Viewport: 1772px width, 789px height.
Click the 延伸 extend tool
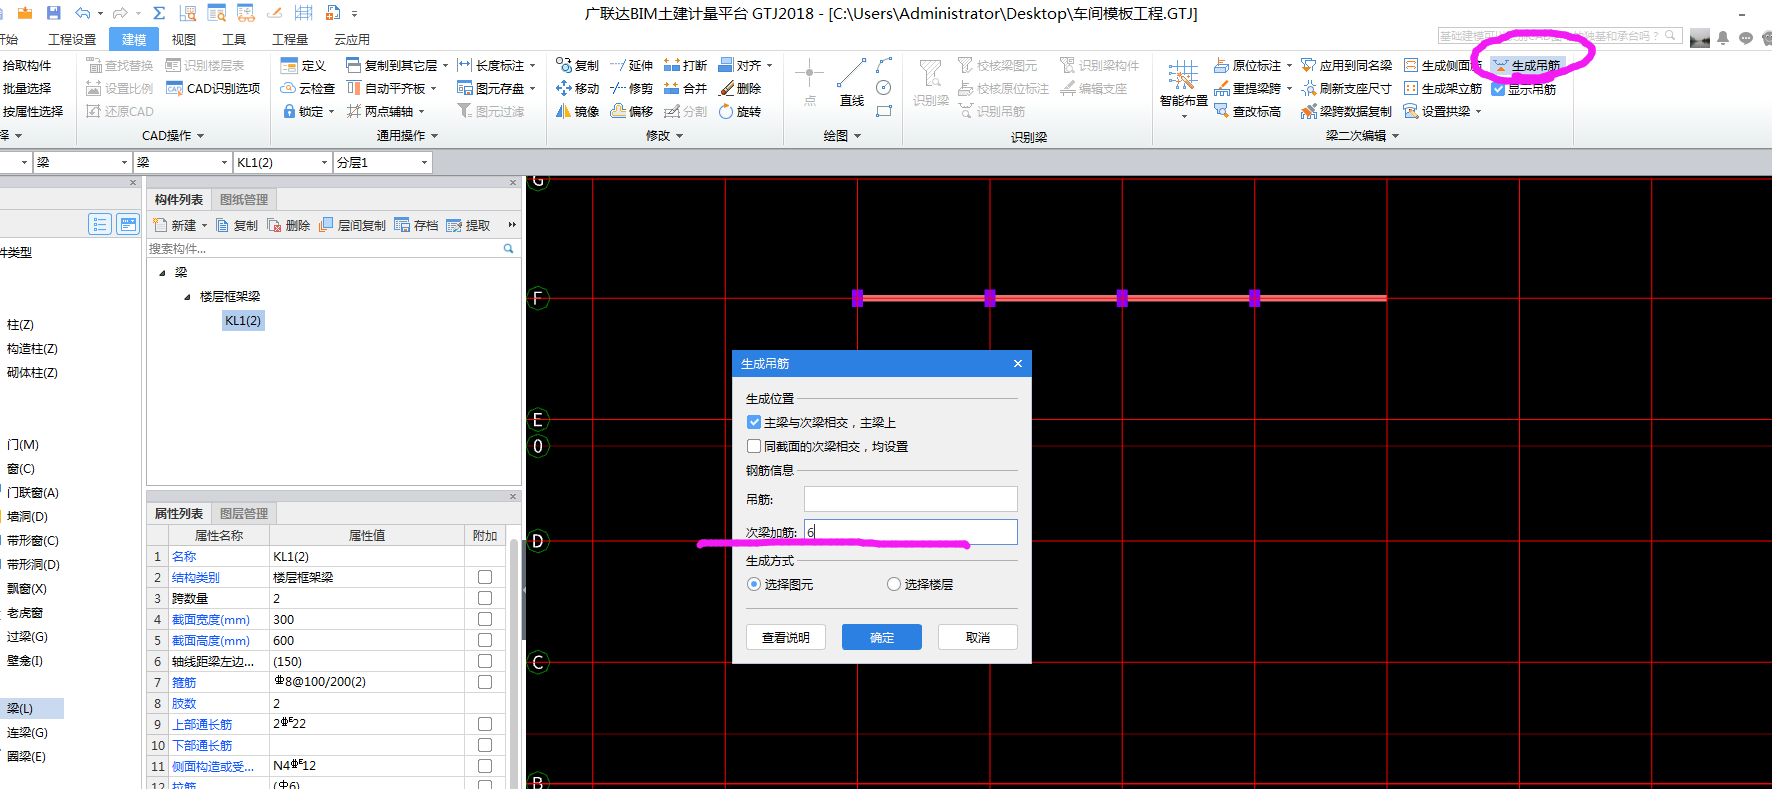point(631,65)
